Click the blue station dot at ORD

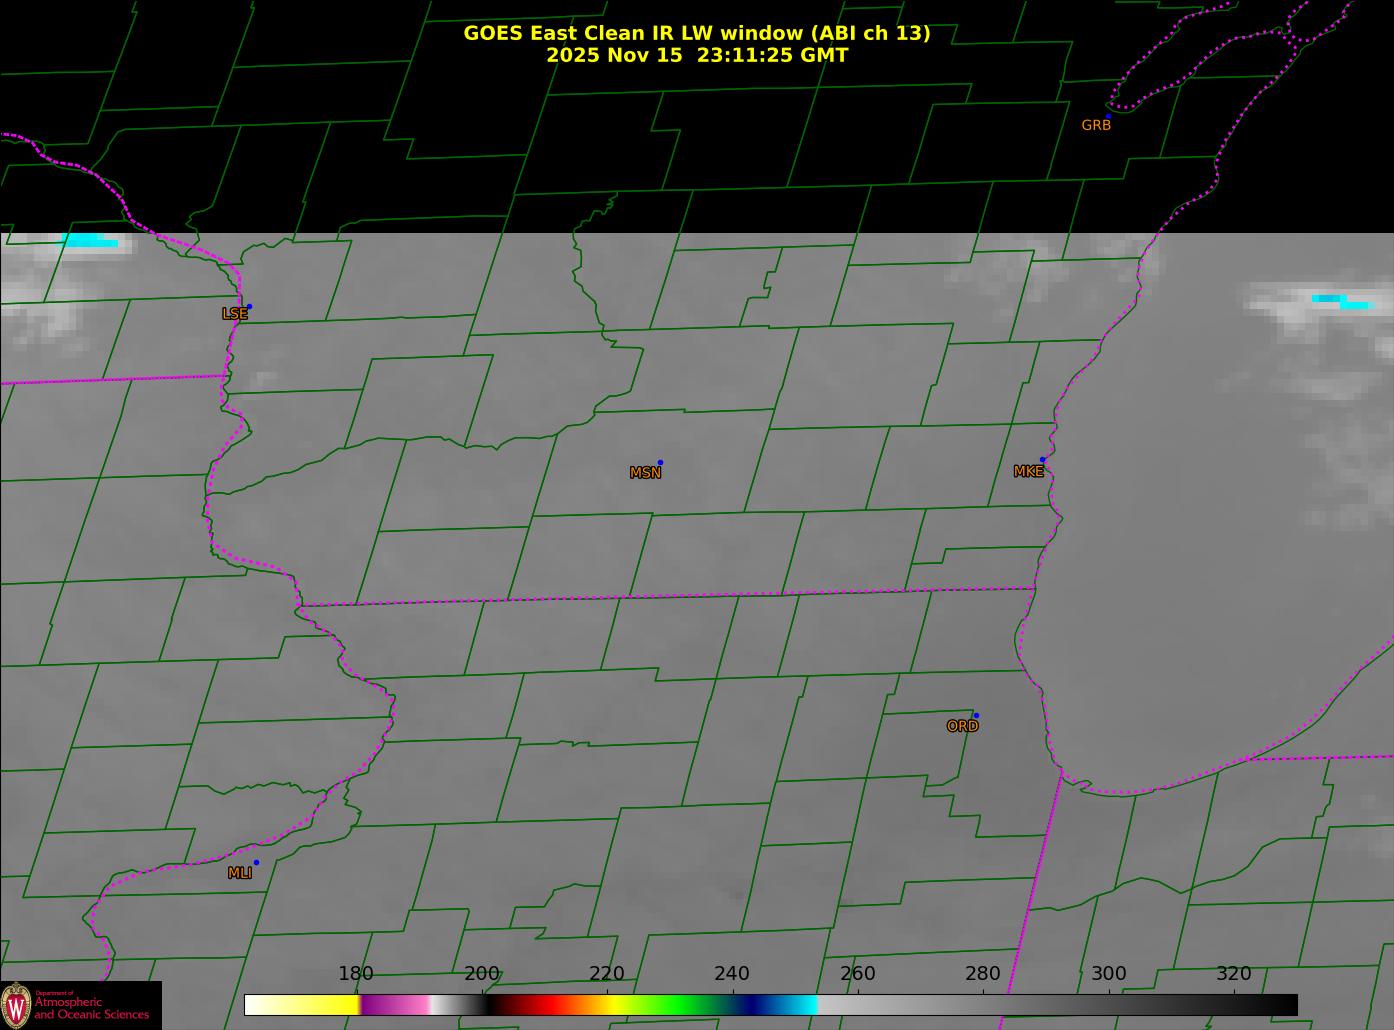(x=976, y=716)
